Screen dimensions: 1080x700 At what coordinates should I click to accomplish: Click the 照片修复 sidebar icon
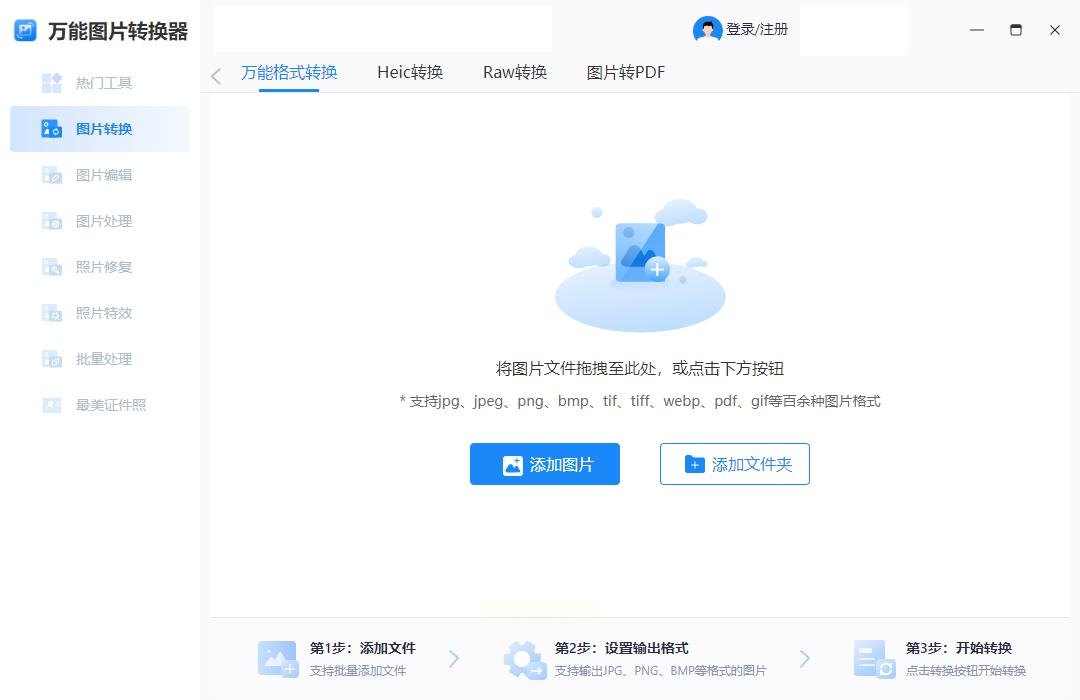point(52,267)
